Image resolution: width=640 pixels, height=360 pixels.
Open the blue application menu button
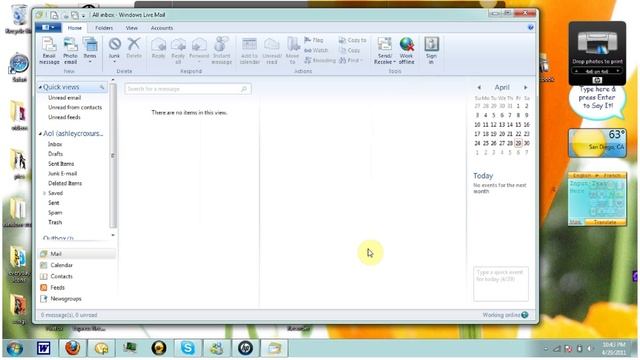(48, 27)
